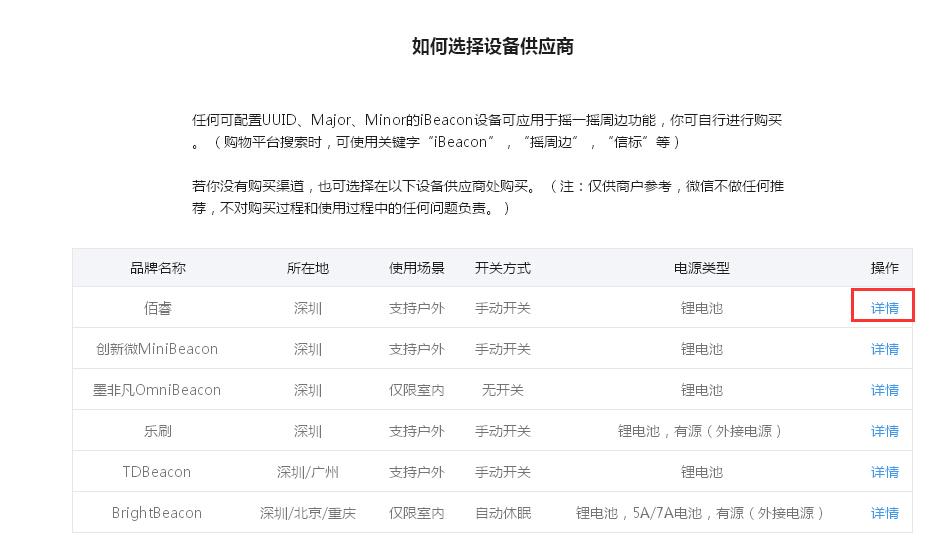
Task: Click 深圳/广州 location cell
Action: (307, 472)
